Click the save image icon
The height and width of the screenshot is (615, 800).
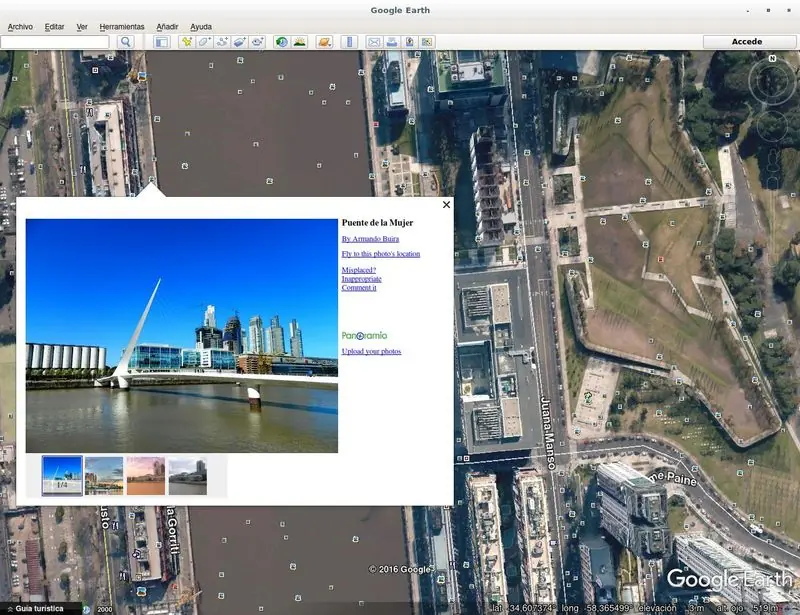(409, 42)
